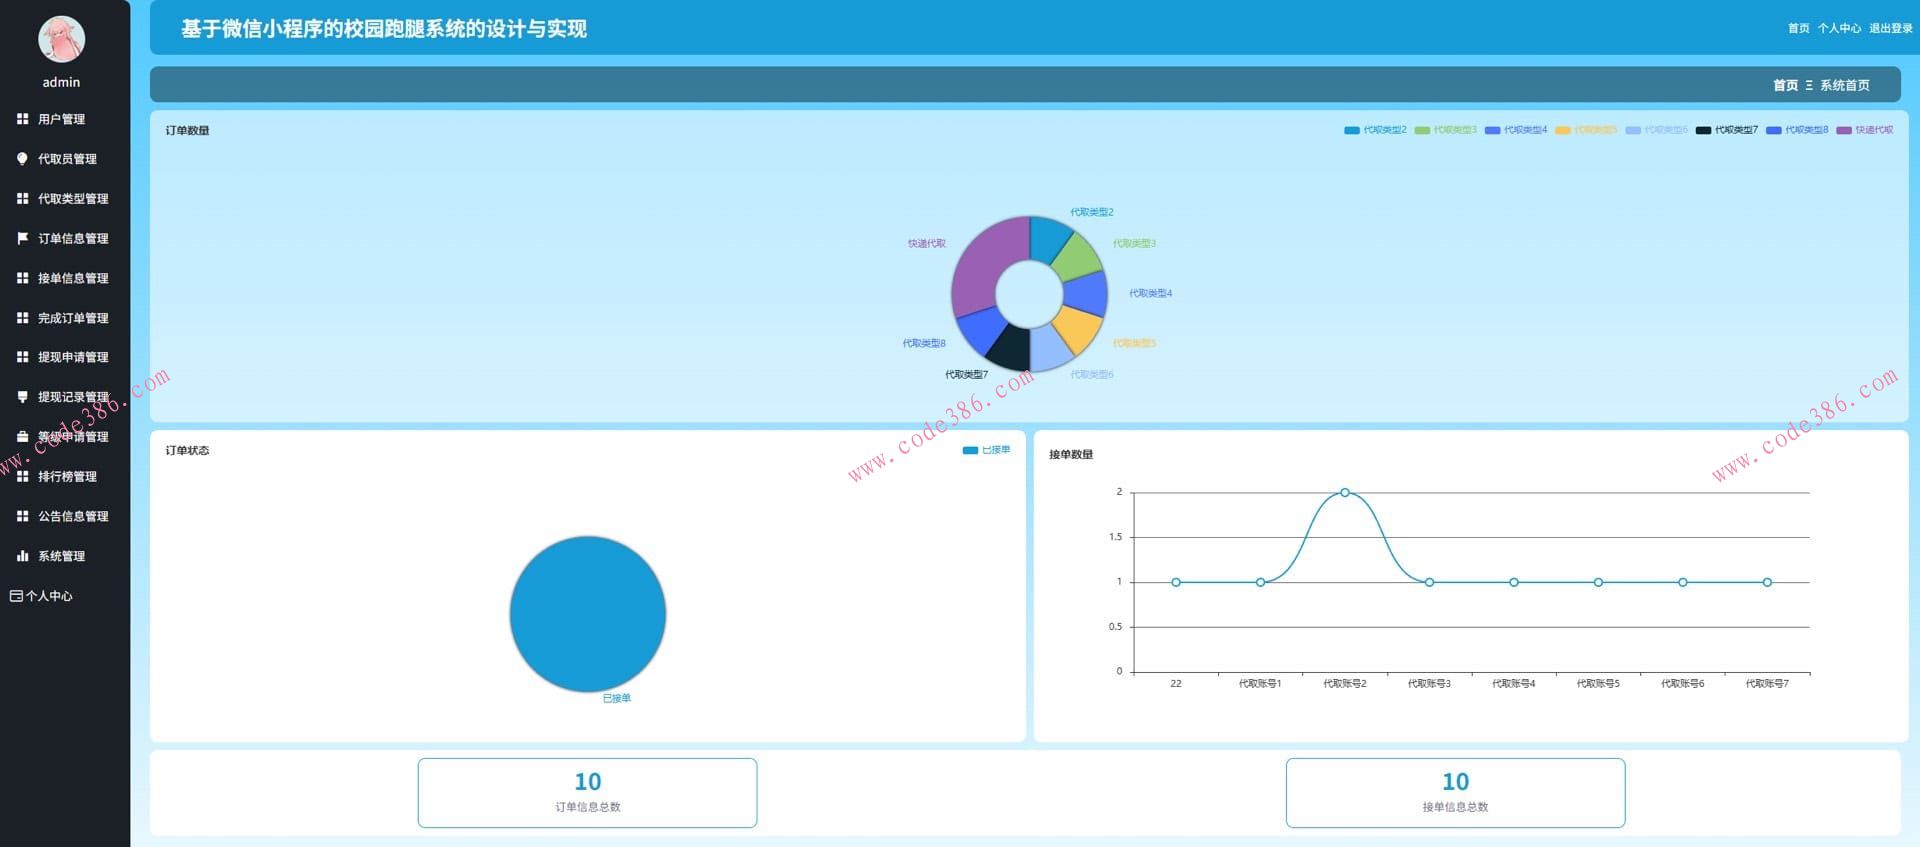Open 个人中心 link in the top header

point(1839,28)
